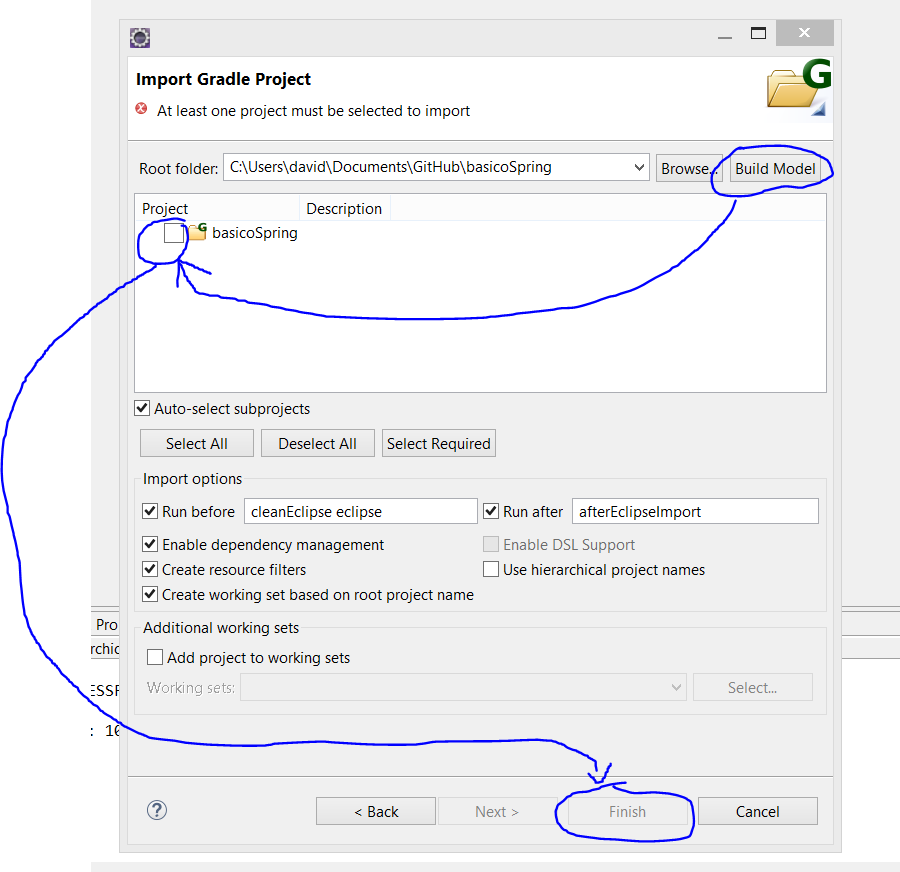Screen dimensions: 900x872
Task: Cancel the import dialog
Action: 758,811
